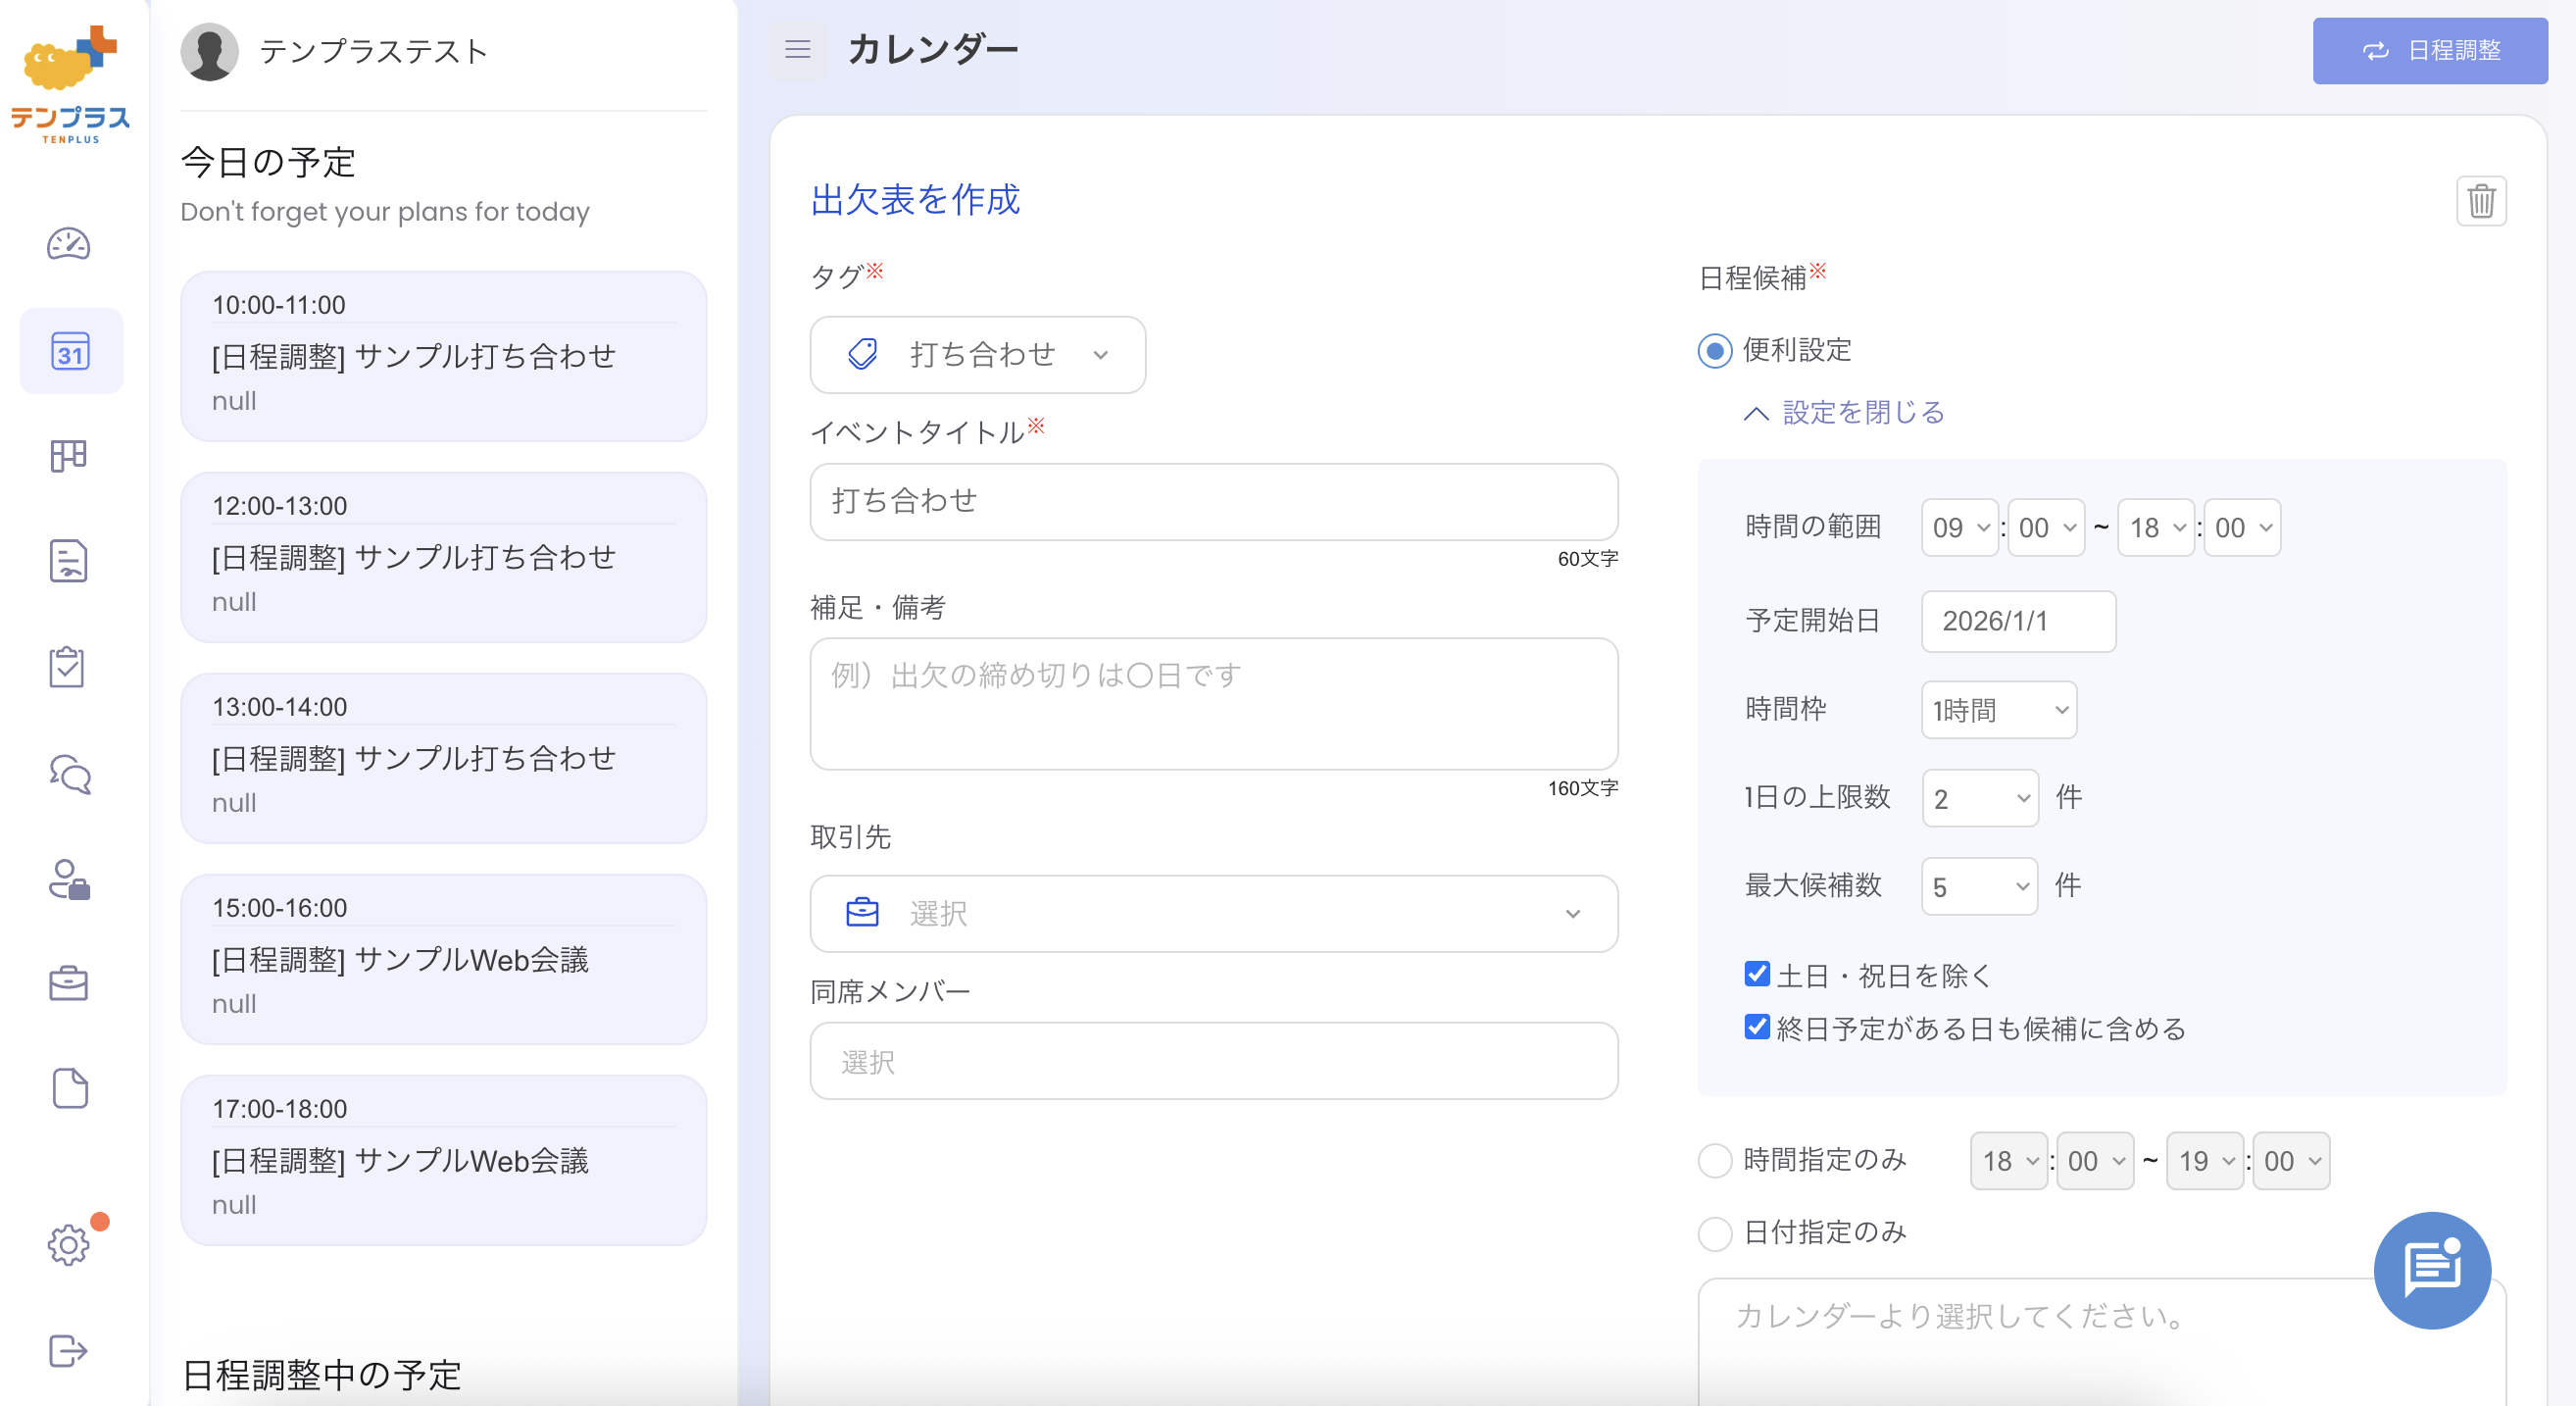This screenshot has width=2576, height=1406.
Task: Uncheck 土日・祝日を除く checkbox
Action: pos(1758,974)
